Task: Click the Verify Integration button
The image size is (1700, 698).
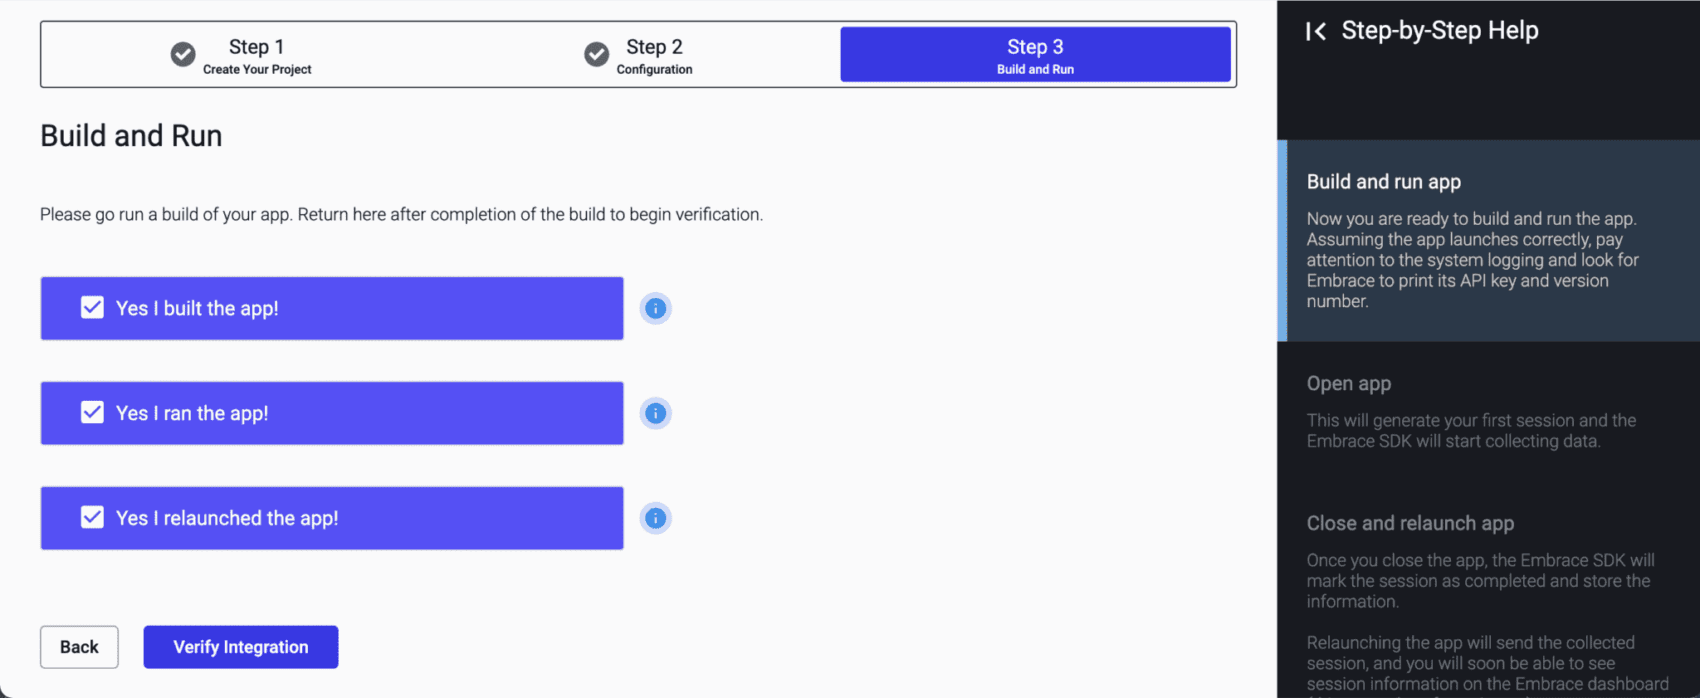Action: tap(241, 647)
